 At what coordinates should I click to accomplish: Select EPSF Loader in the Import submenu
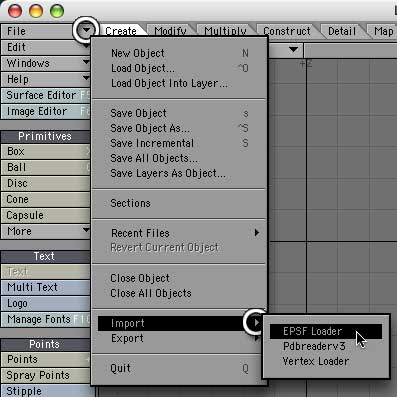326,331
